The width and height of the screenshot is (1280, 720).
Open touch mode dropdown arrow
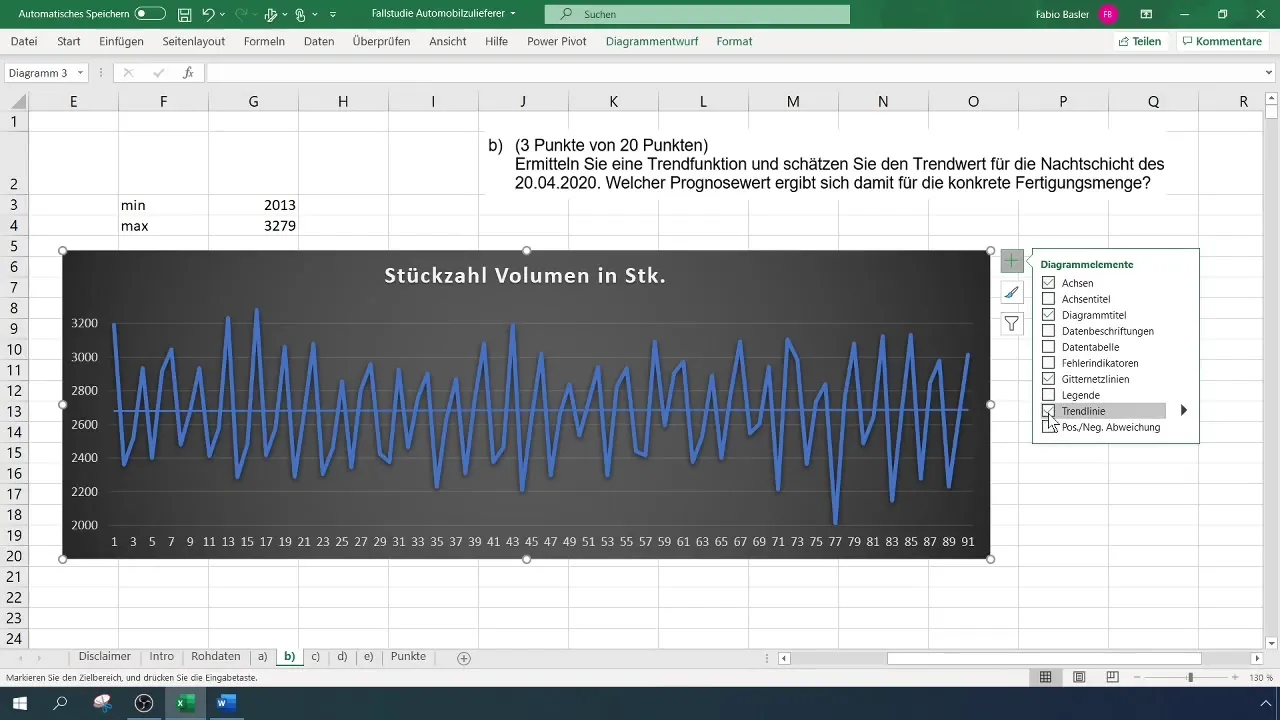click(314, 15)
